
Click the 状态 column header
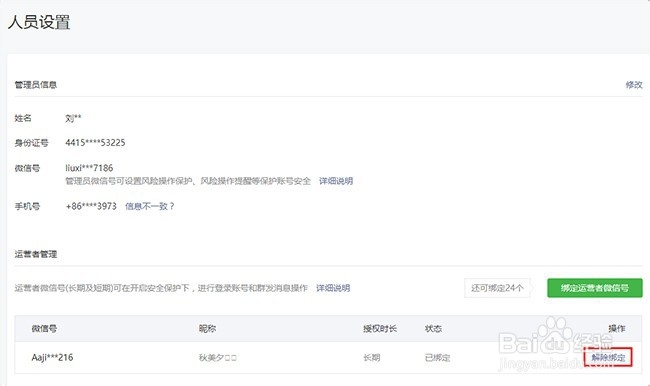(x=433, y=328)
